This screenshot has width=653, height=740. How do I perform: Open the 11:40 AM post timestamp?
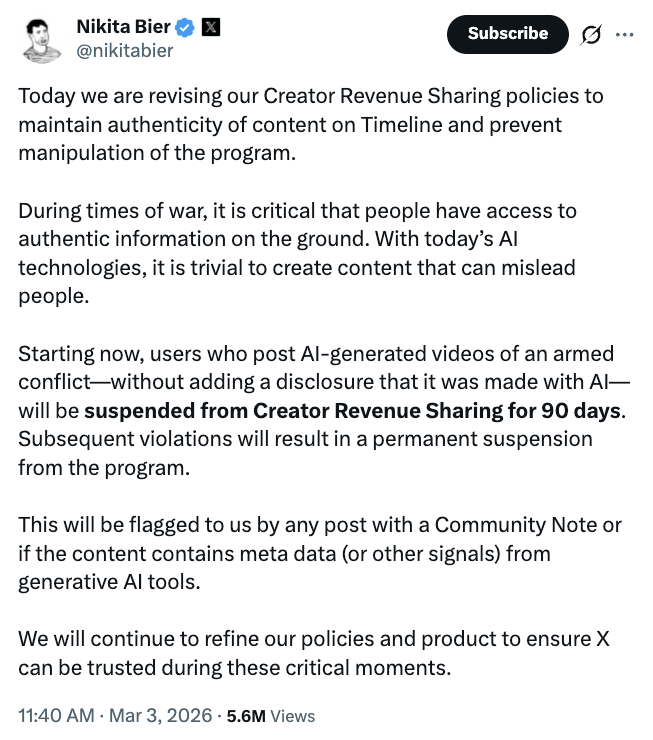click(x=58, y=715)
